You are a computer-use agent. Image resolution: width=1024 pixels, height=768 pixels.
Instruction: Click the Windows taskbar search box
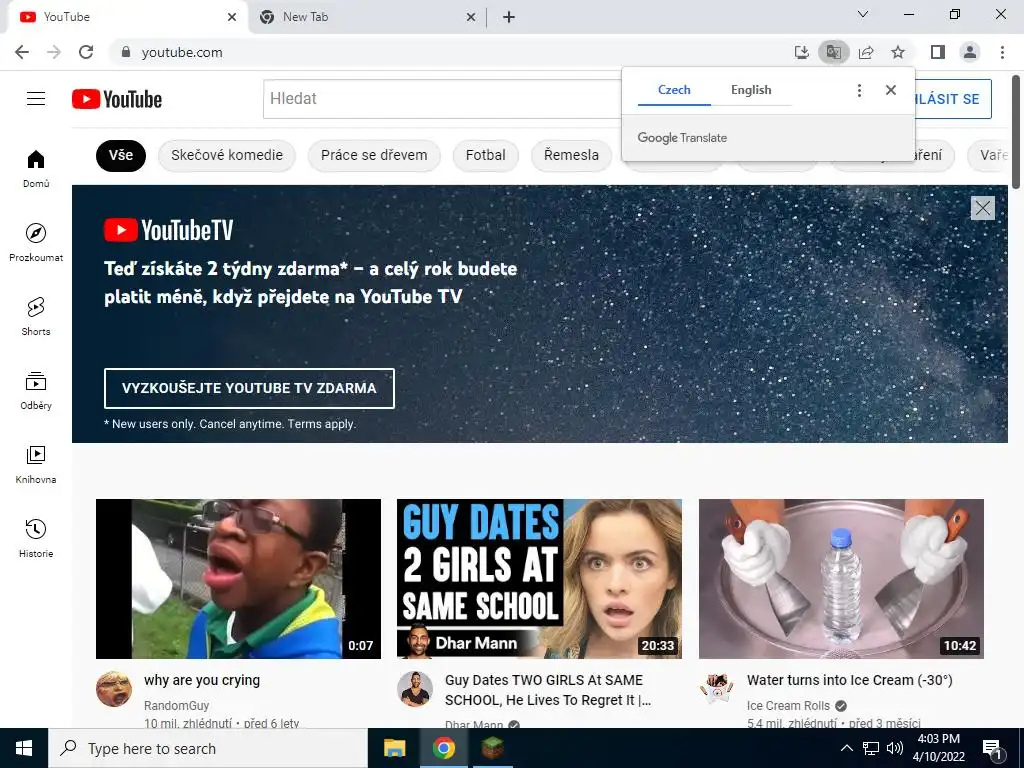(x=208, y=748)
